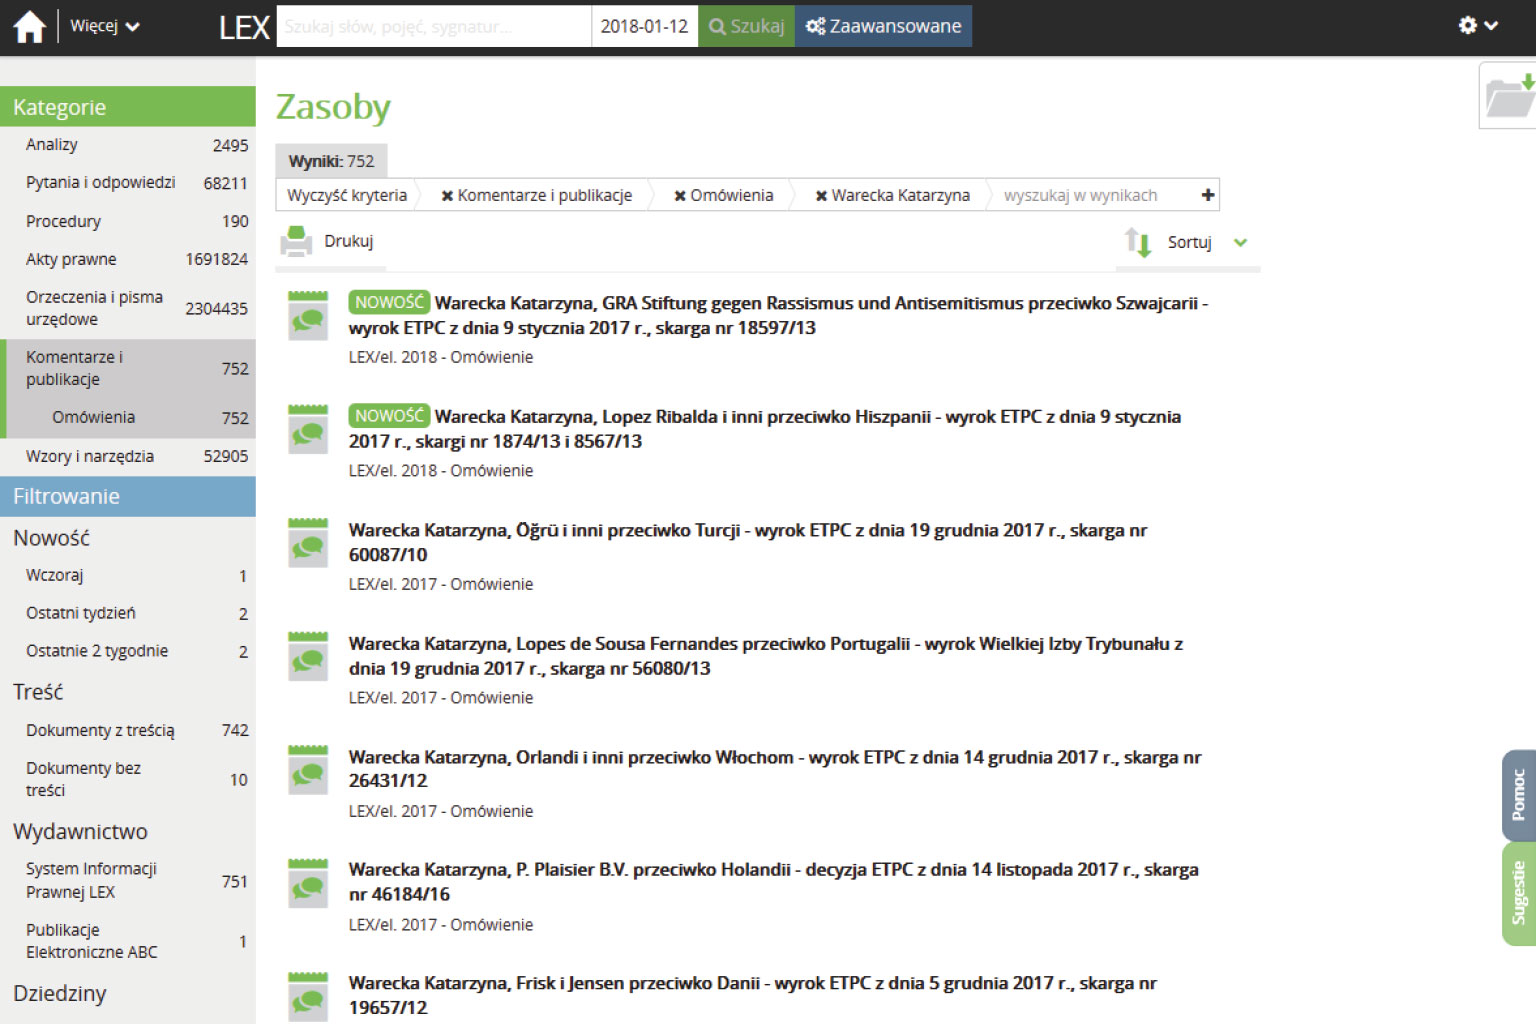The height and width of the screenshot is (1024, 1536).
Task: Remove the Omówienia filter criterion
Action: tap(680, 196)
